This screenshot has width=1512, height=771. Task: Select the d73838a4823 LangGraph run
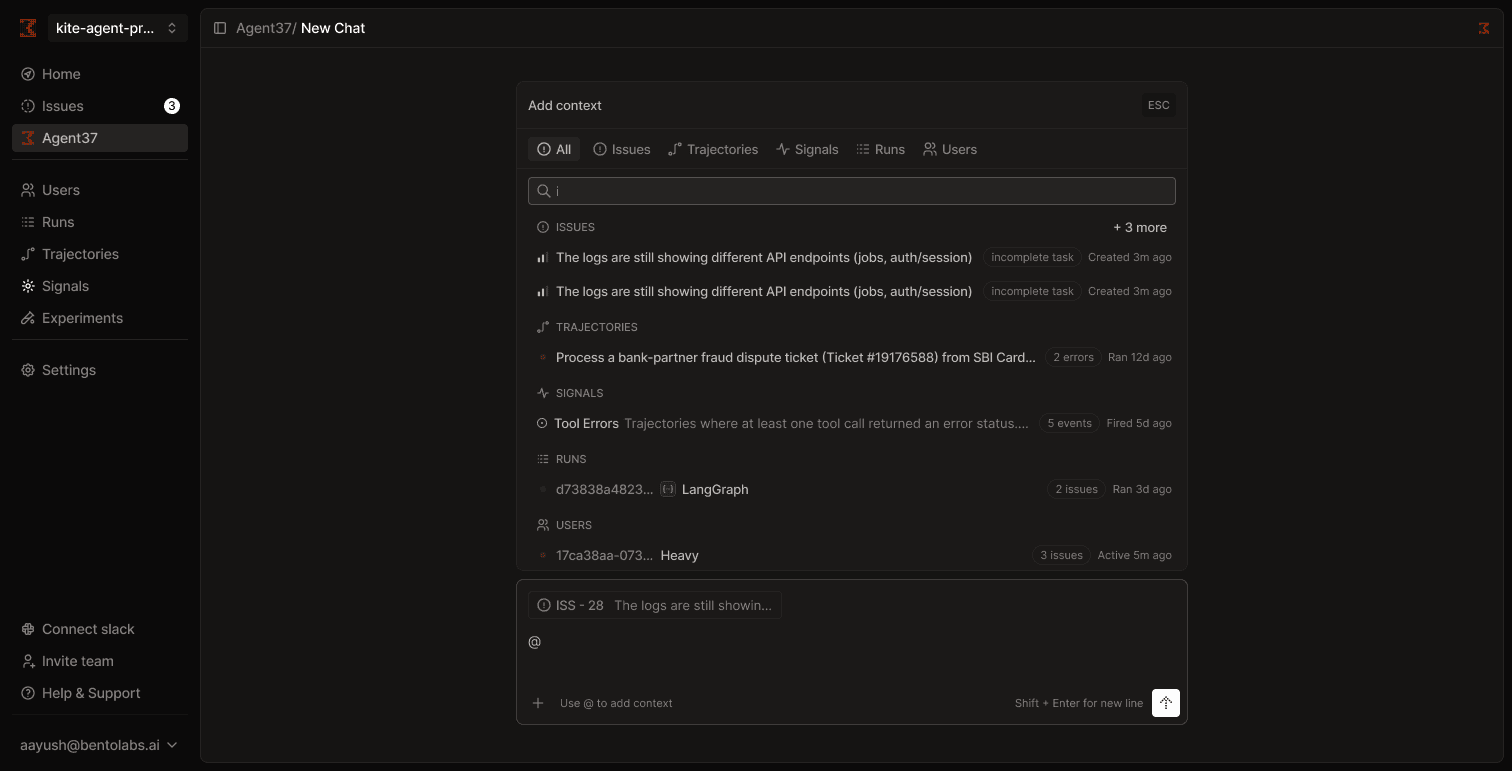852,489
